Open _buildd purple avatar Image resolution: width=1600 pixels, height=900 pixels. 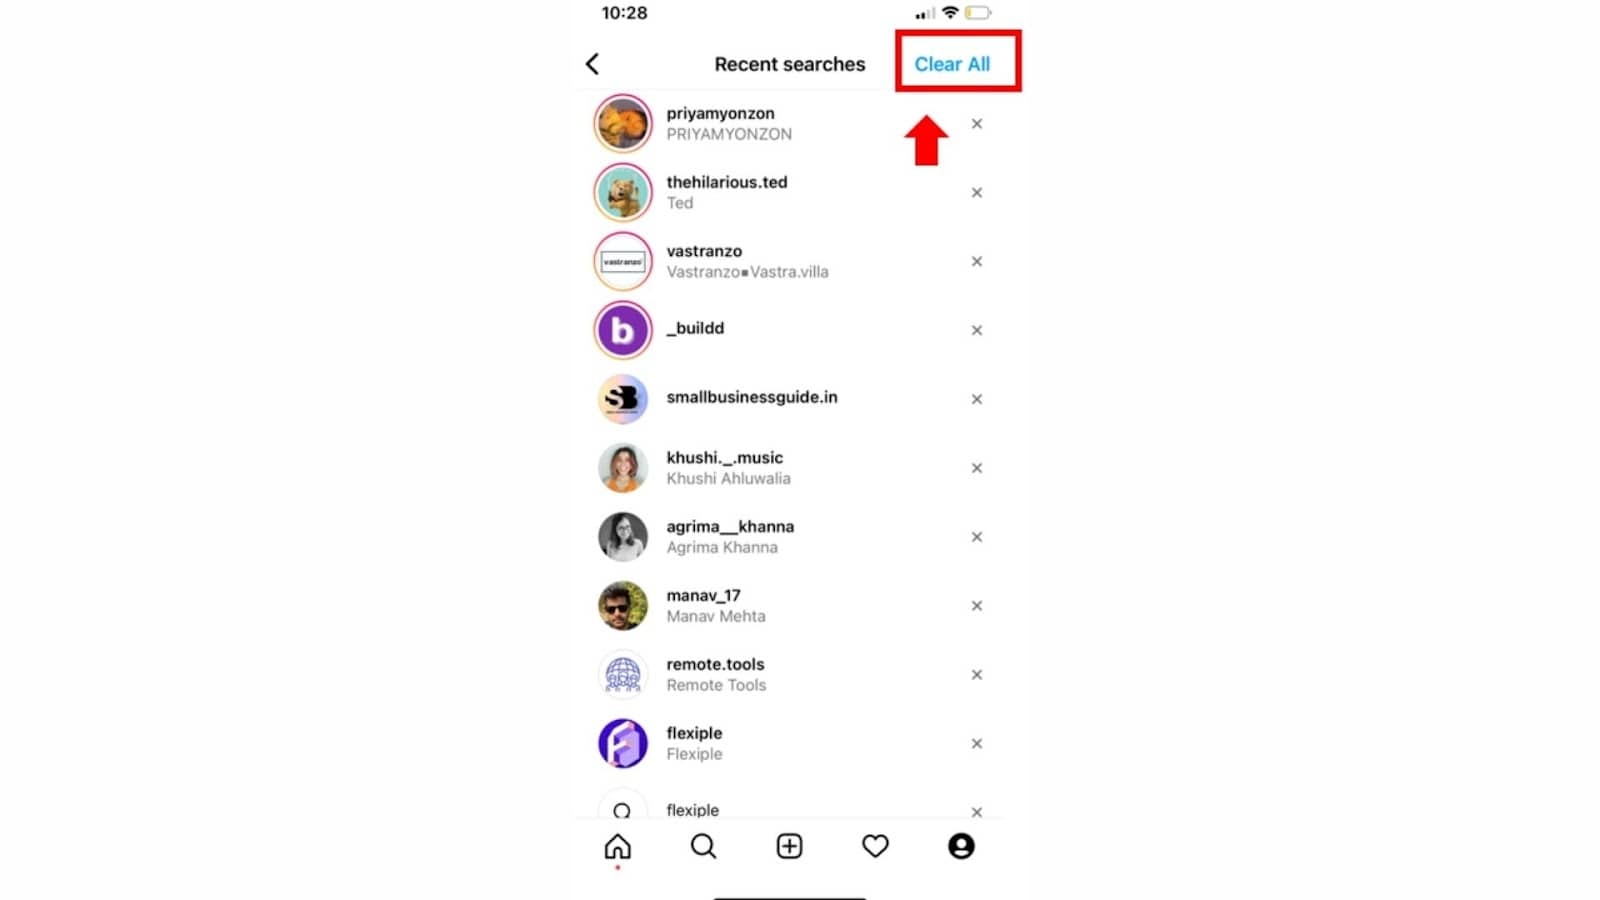pos(623,330)
